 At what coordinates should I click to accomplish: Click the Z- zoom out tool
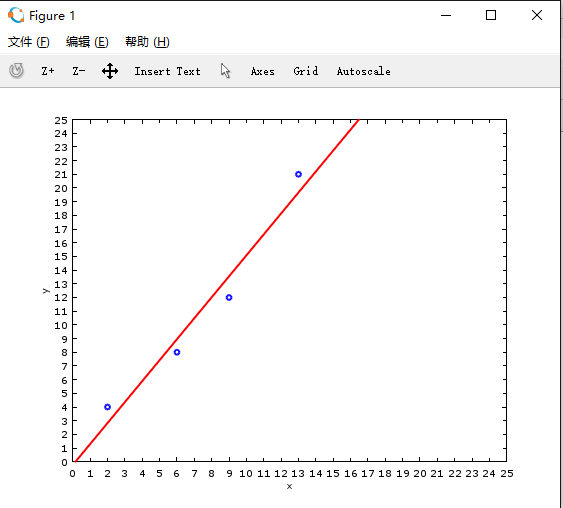pos(79,71)
